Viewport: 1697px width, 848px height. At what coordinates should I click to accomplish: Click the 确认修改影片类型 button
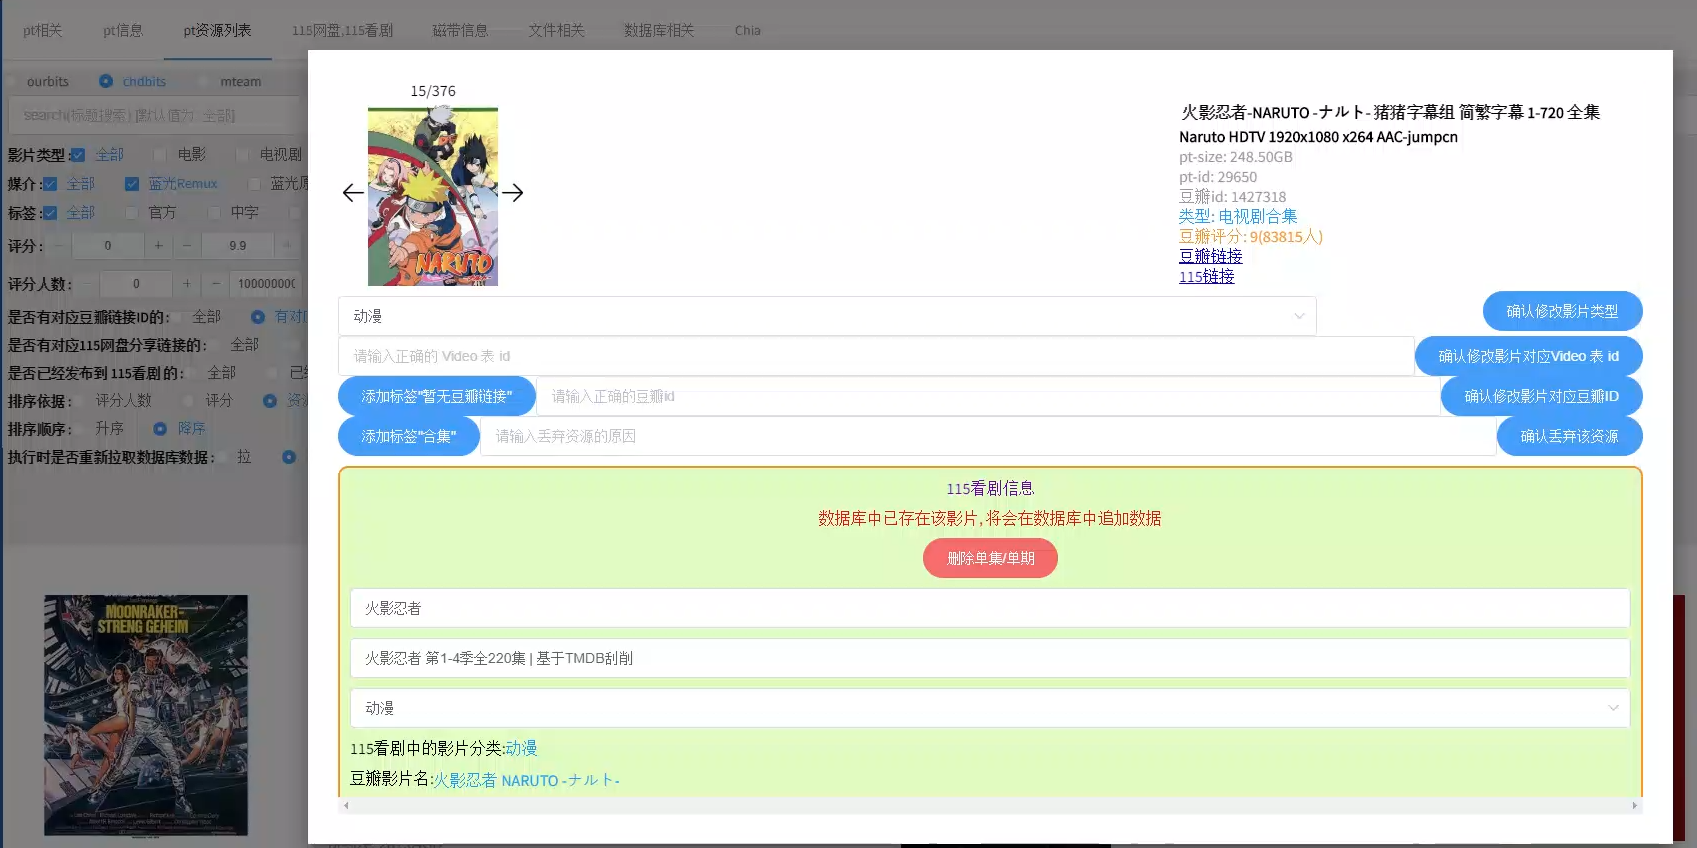click(1562, 311)
